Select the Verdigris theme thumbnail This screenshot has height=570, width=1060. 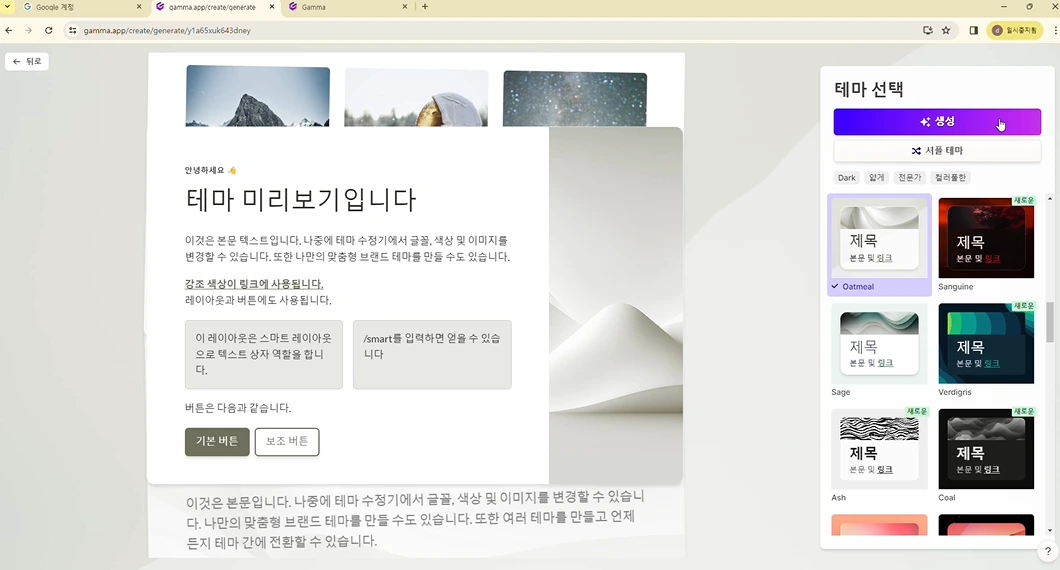986,343
